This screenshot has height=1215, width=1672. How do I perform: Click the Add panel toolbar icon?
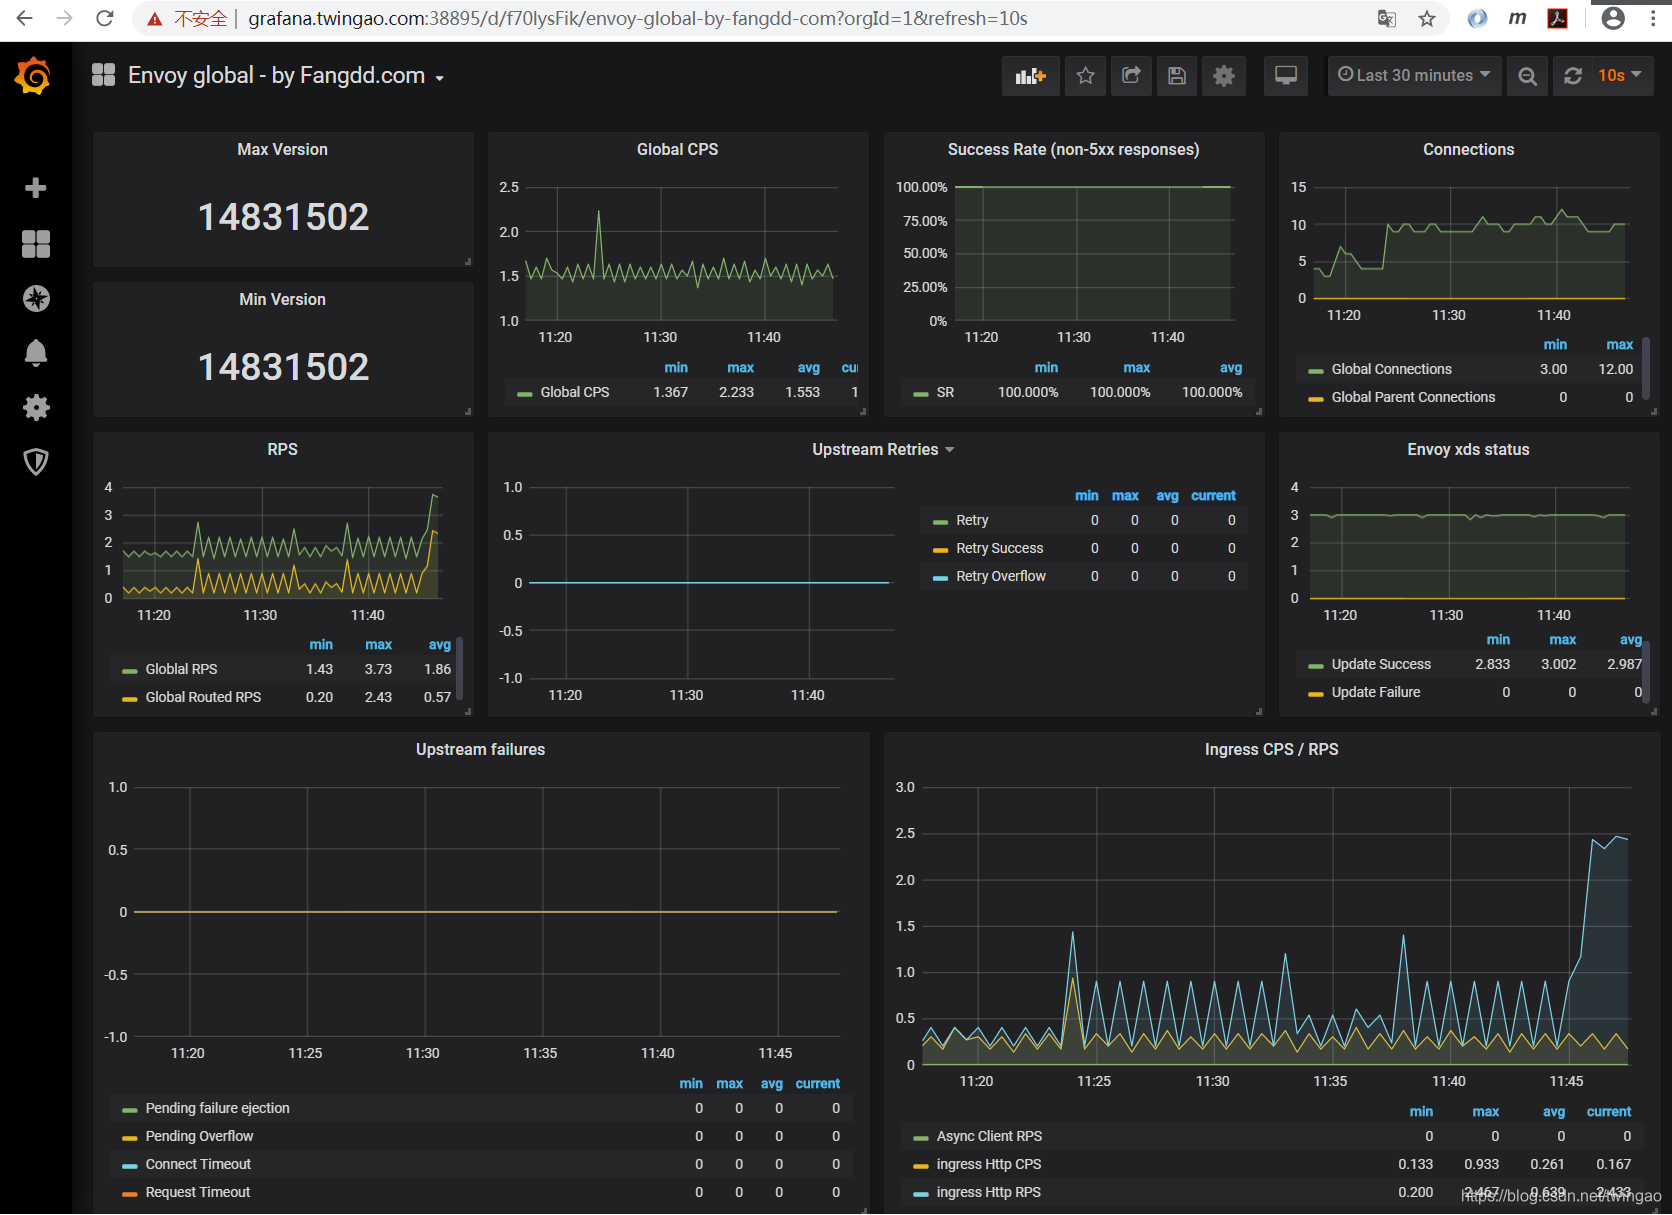[1031, 76]
